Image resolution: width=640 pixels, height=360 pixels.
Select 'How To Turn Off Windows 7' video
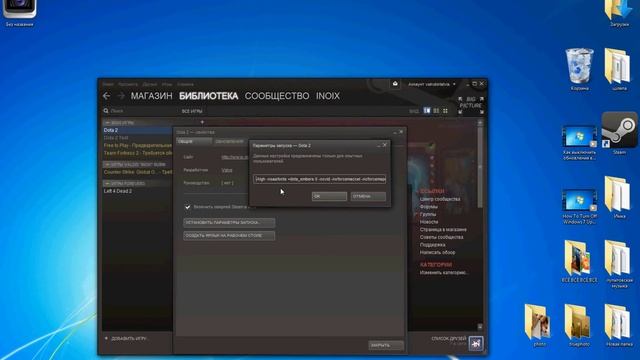pyautogui.click(x=580, y=207)
